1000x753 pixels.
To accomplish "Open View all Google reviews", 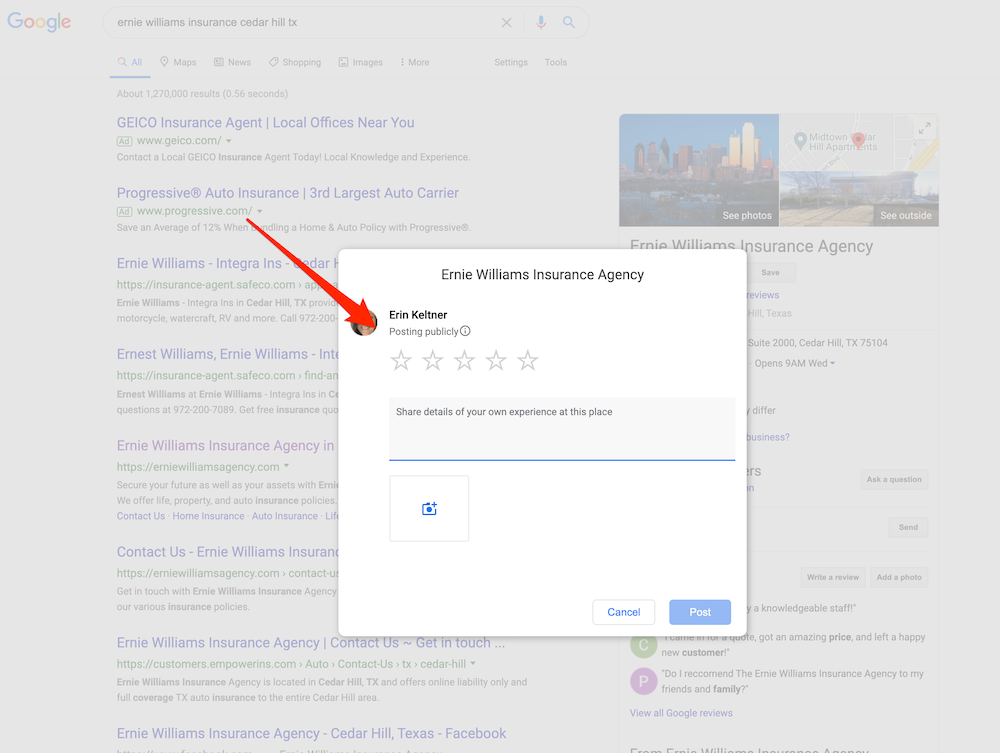I will pos(681,713).
